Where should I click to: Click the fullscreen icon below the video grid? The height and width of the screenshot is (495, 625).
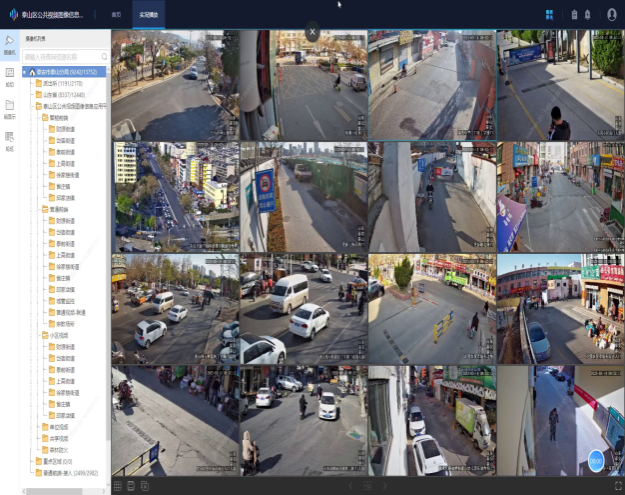tap(616, 487)
